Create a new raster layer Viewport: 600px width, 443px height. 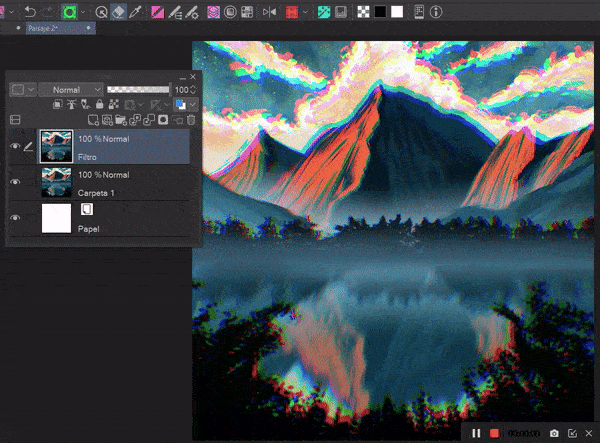point(93,120)
